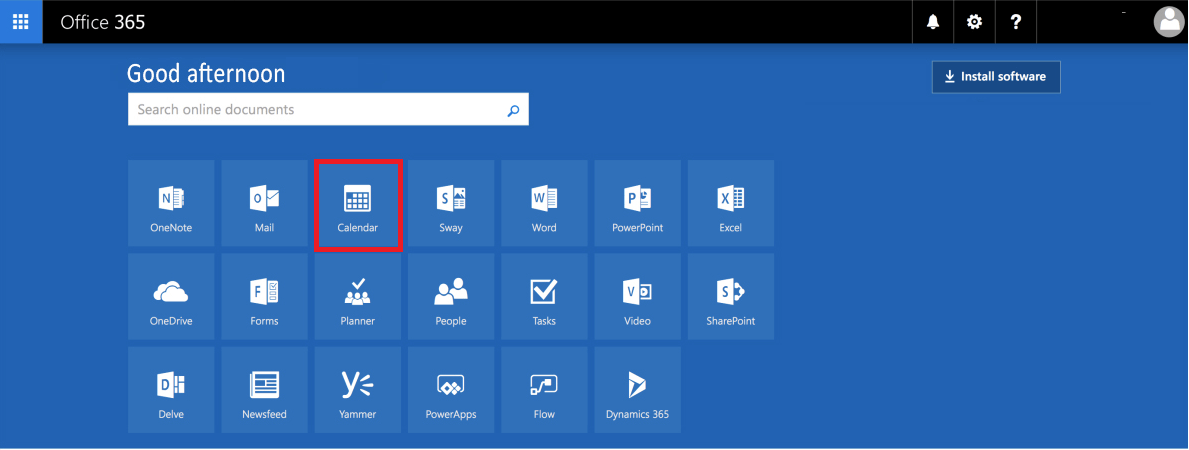The image size is (1189, 450).
Task: Open the OneDrive app tile
Action: tap(171, 297)
